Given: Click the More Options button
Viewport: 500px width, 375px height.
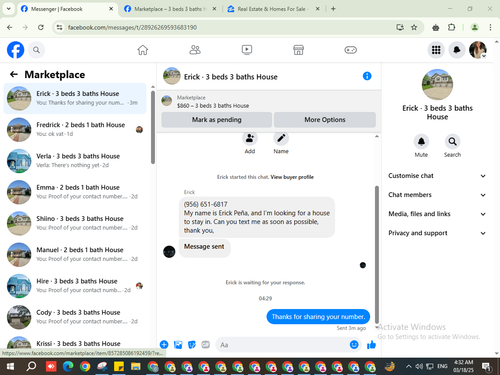Looking at the screenshot, I should [x=325, y=120].
